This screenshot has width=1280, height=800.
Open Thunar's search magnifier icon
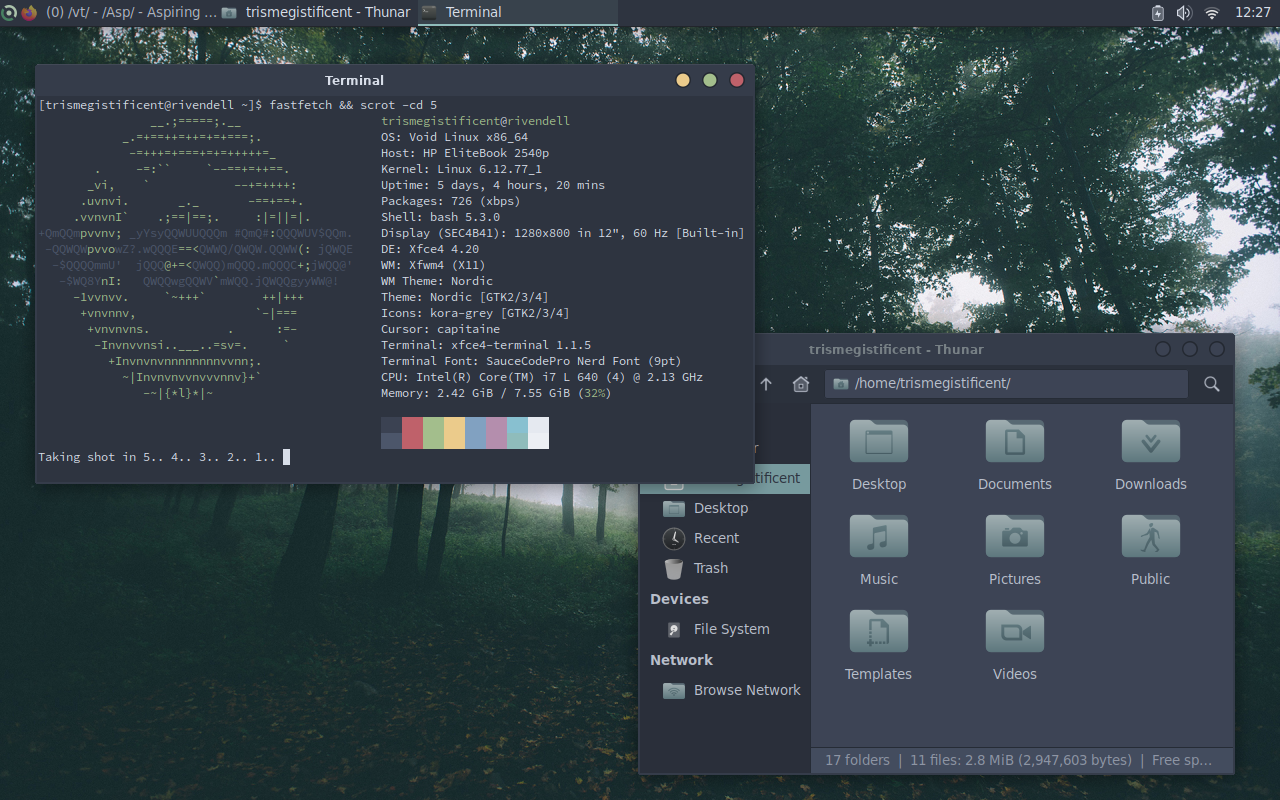click(1211, 384)
